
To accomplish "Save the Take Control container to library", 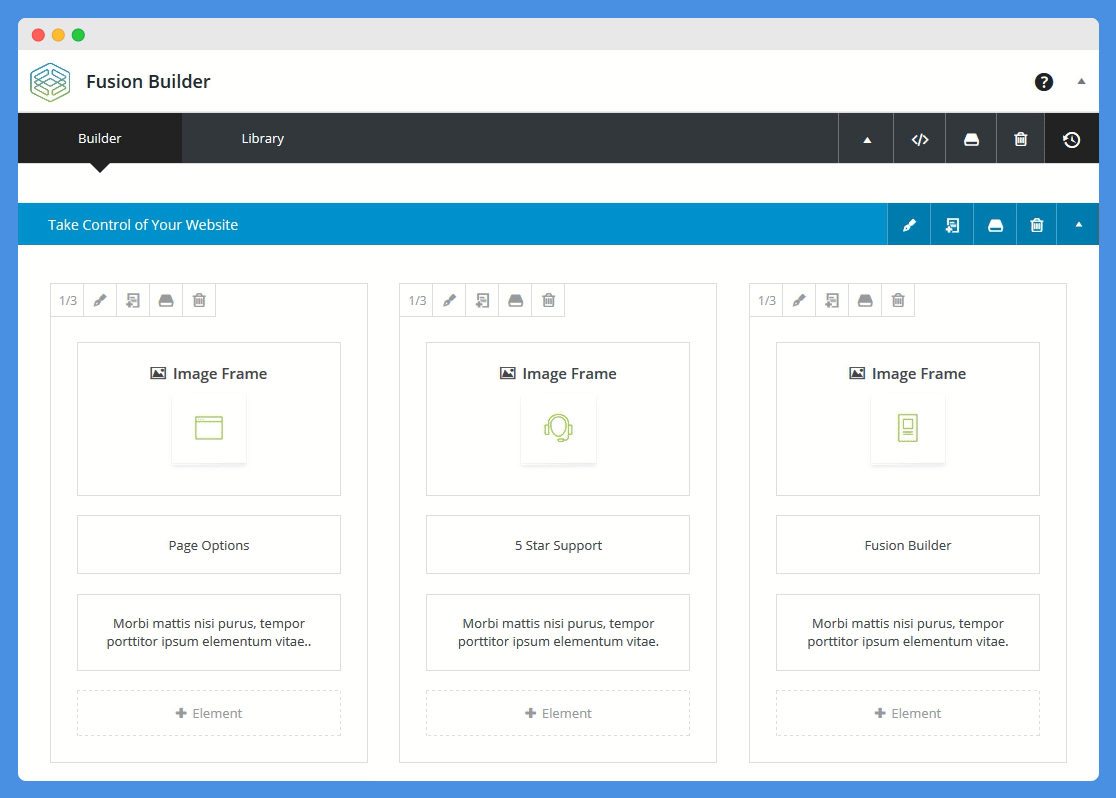I will click(x=995, y=225).
